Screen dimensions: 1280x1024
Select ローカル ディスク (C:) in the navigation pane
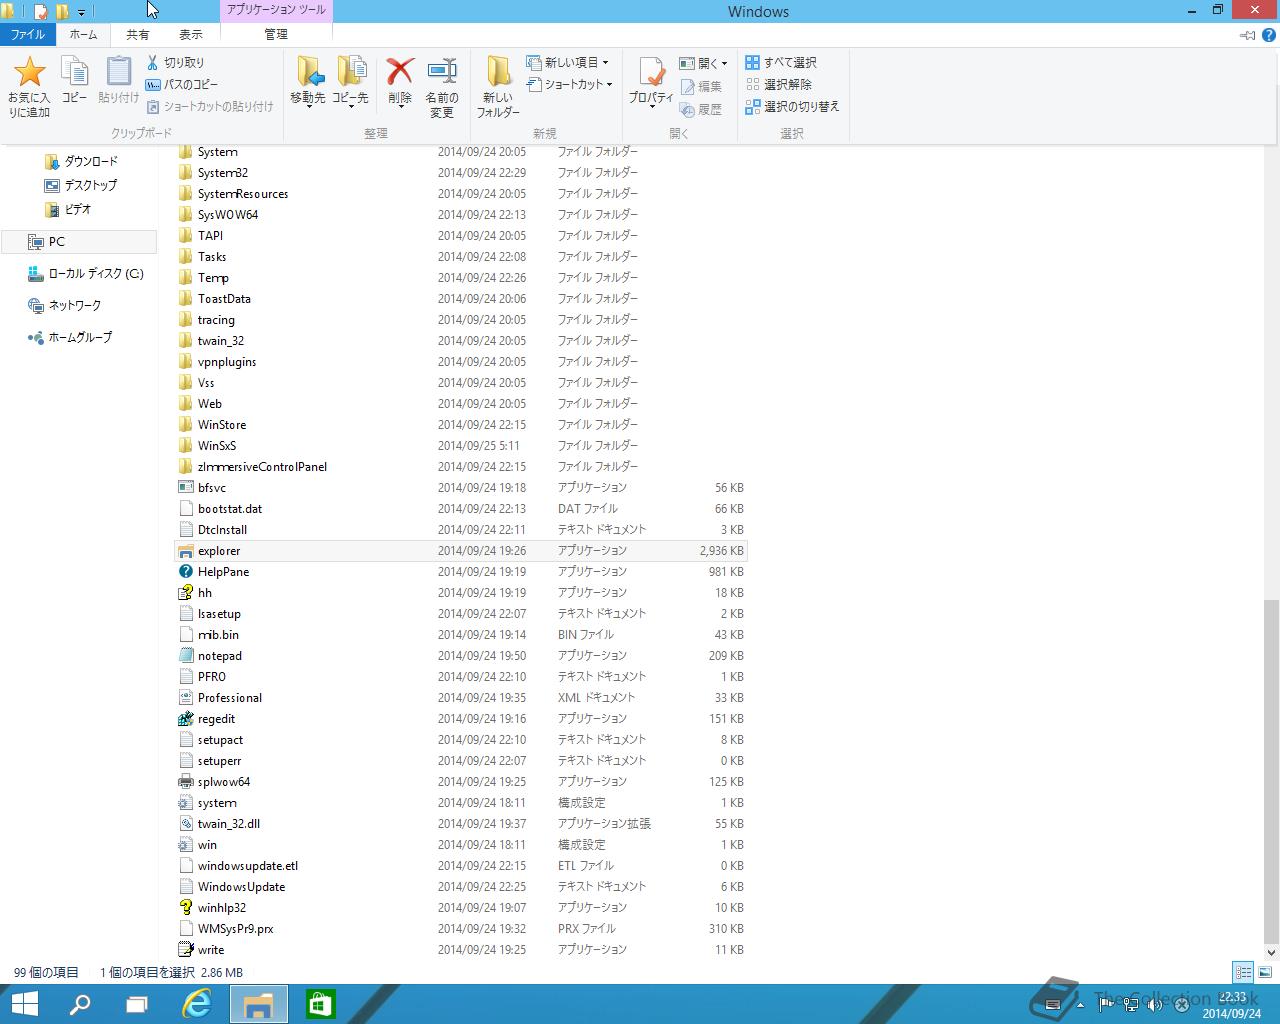click(x=86, y=273)
